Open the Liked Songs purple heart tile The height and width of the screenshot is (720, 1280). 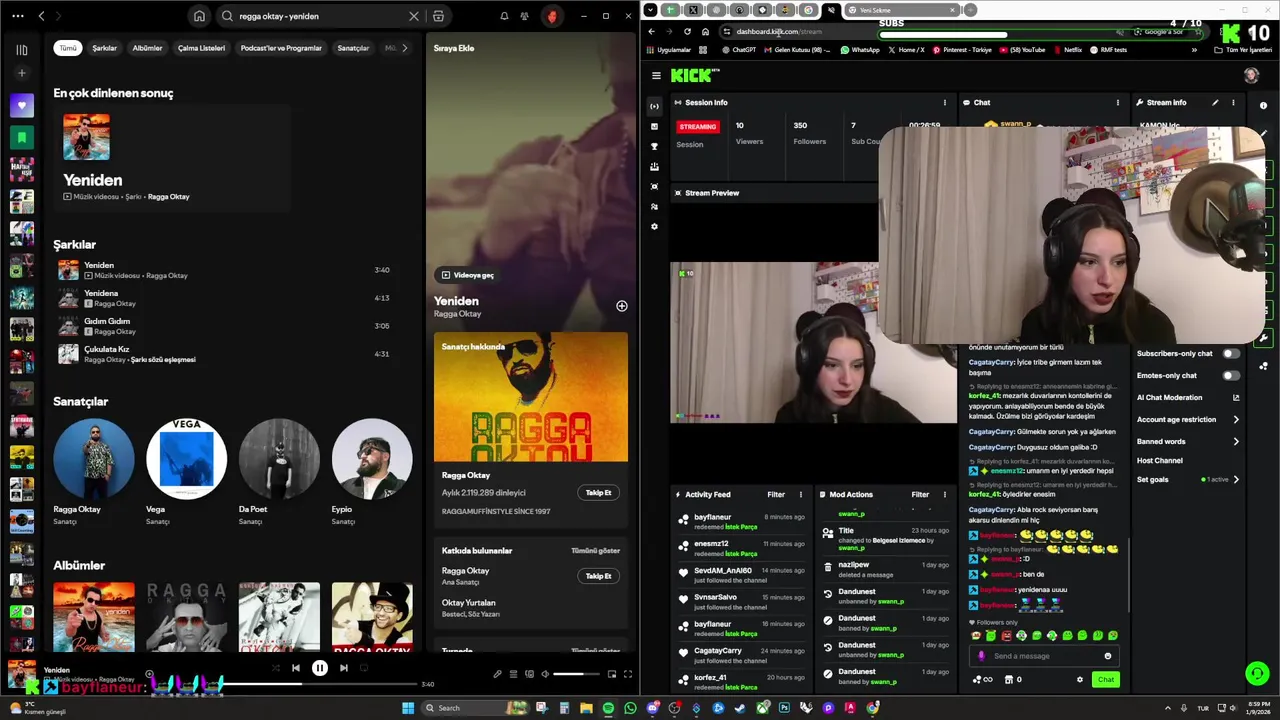click(x=22, y=105)
